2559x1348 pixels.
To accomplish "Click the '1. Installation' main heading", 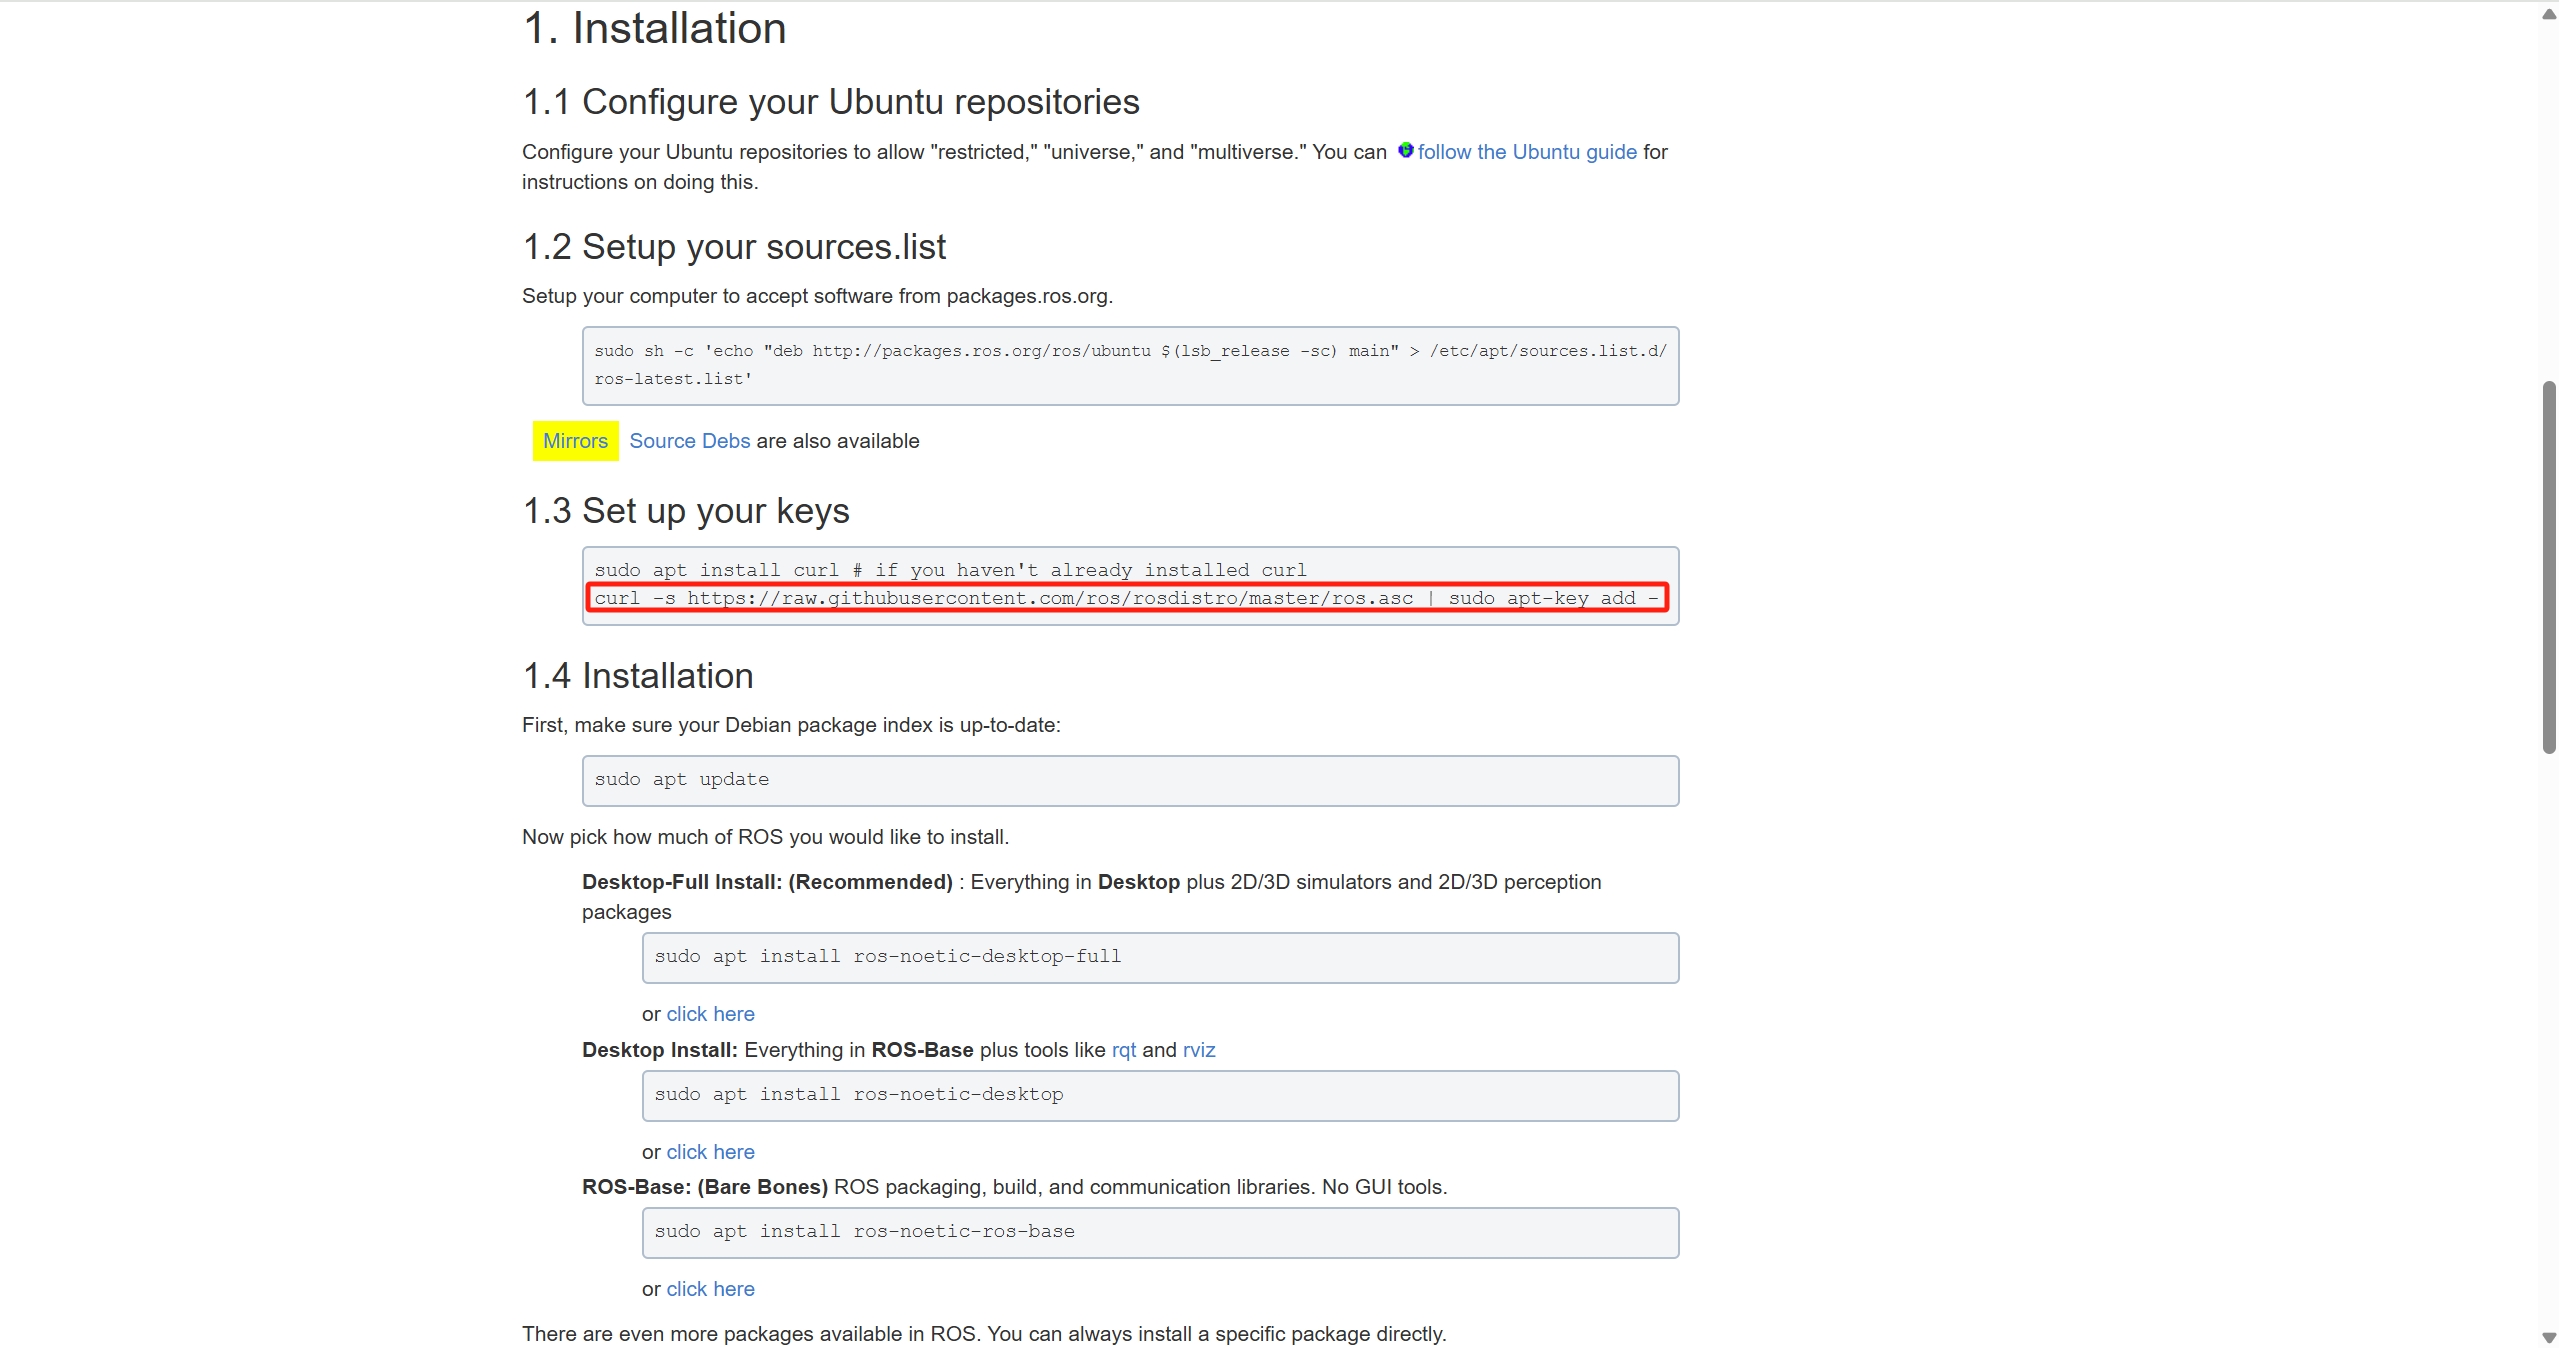I will point(654,28).
